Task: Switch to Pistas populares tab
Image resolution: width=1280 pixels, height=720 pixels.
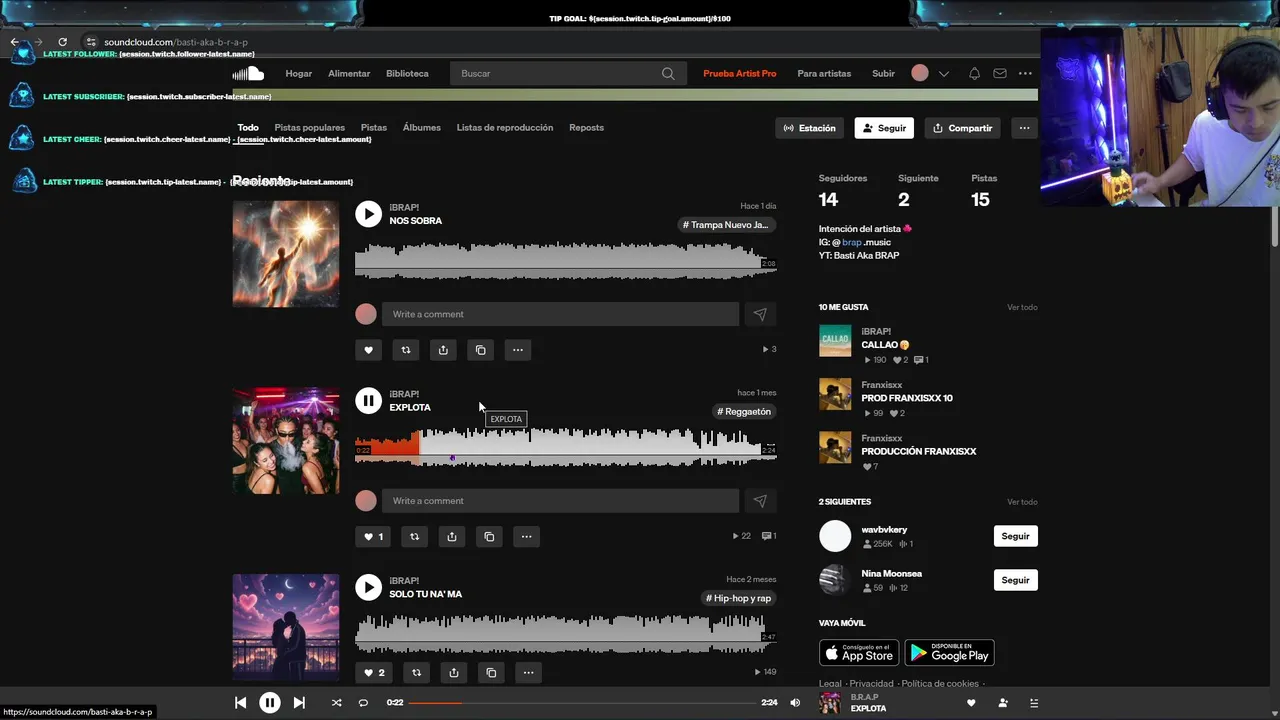Action: 310,128
